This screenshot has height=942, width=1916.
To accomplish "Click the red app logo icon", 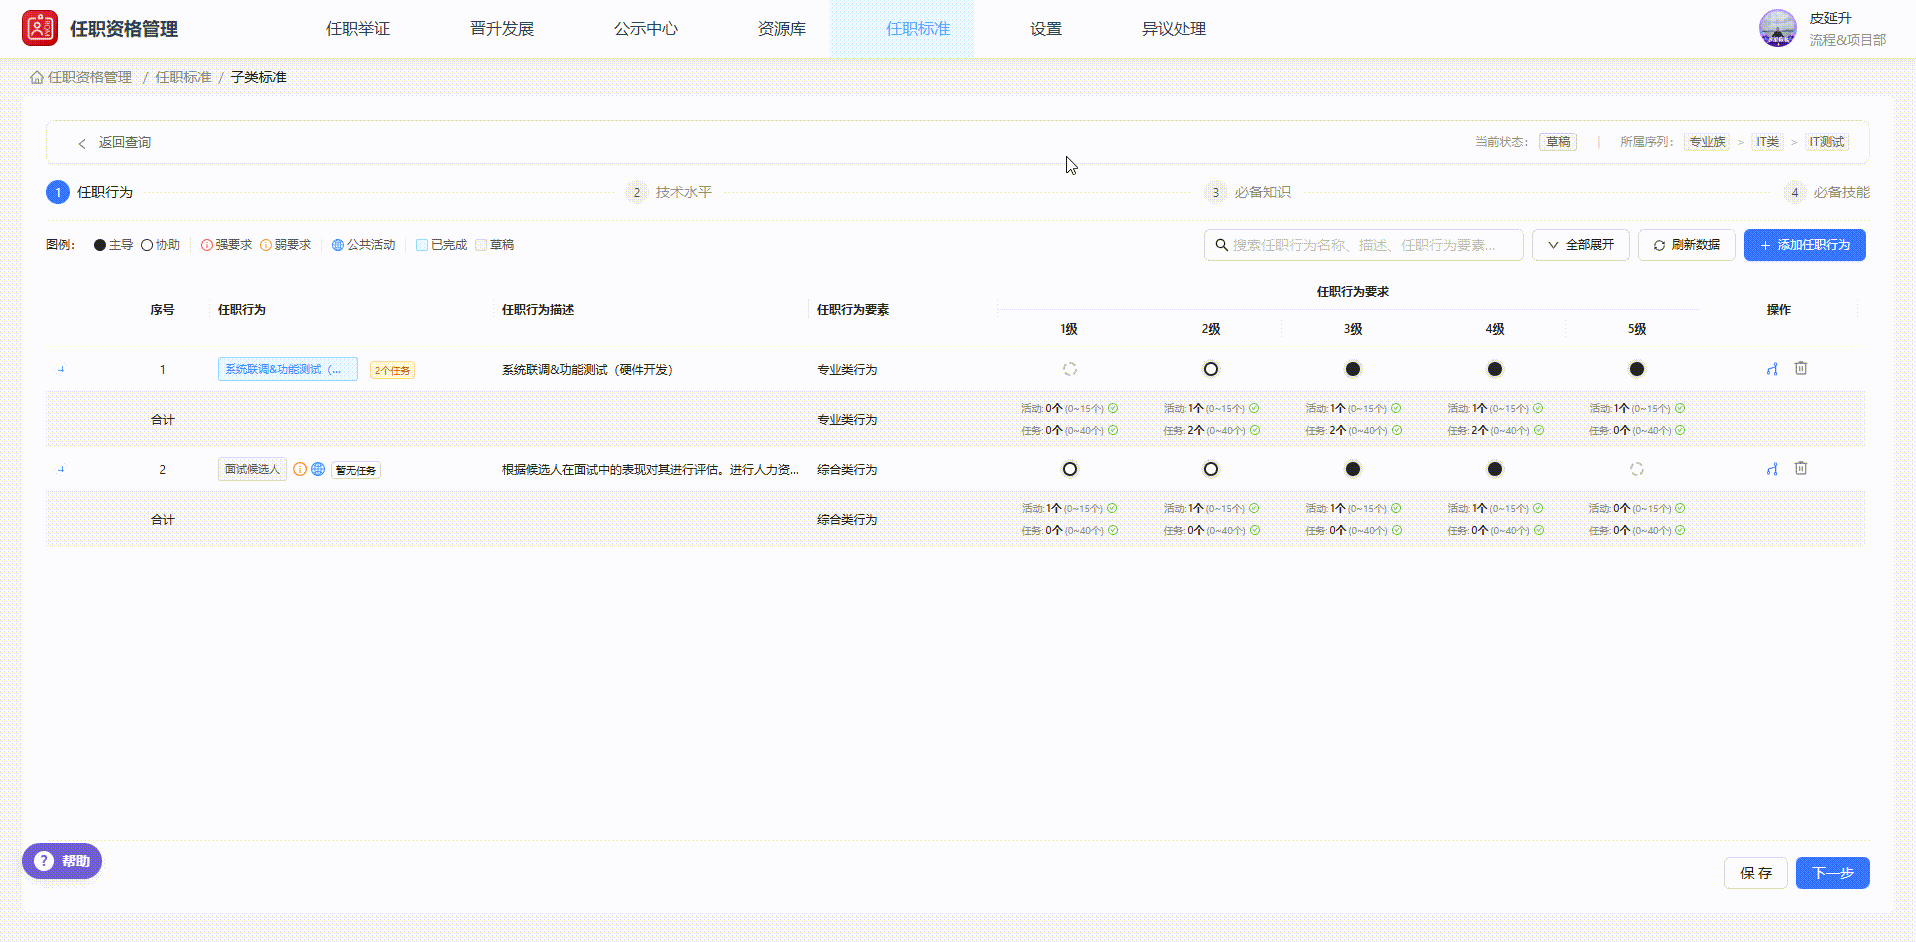I will (x=40, y=28).
